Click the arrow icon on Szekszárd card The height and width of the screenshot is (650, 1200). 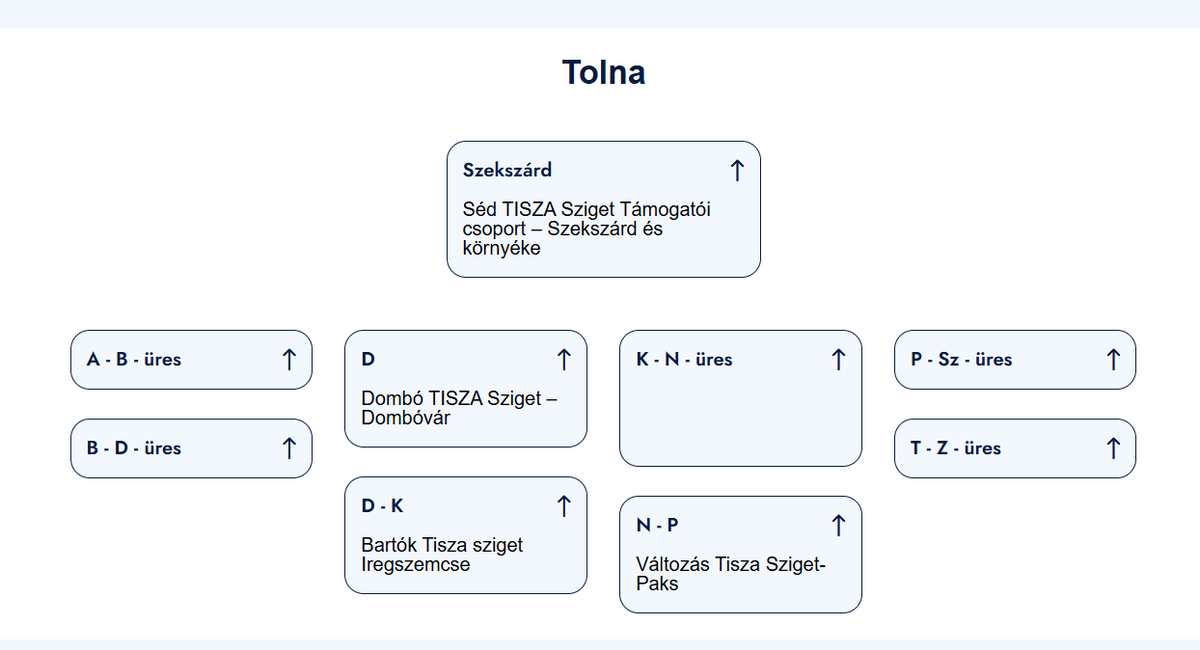737,170
